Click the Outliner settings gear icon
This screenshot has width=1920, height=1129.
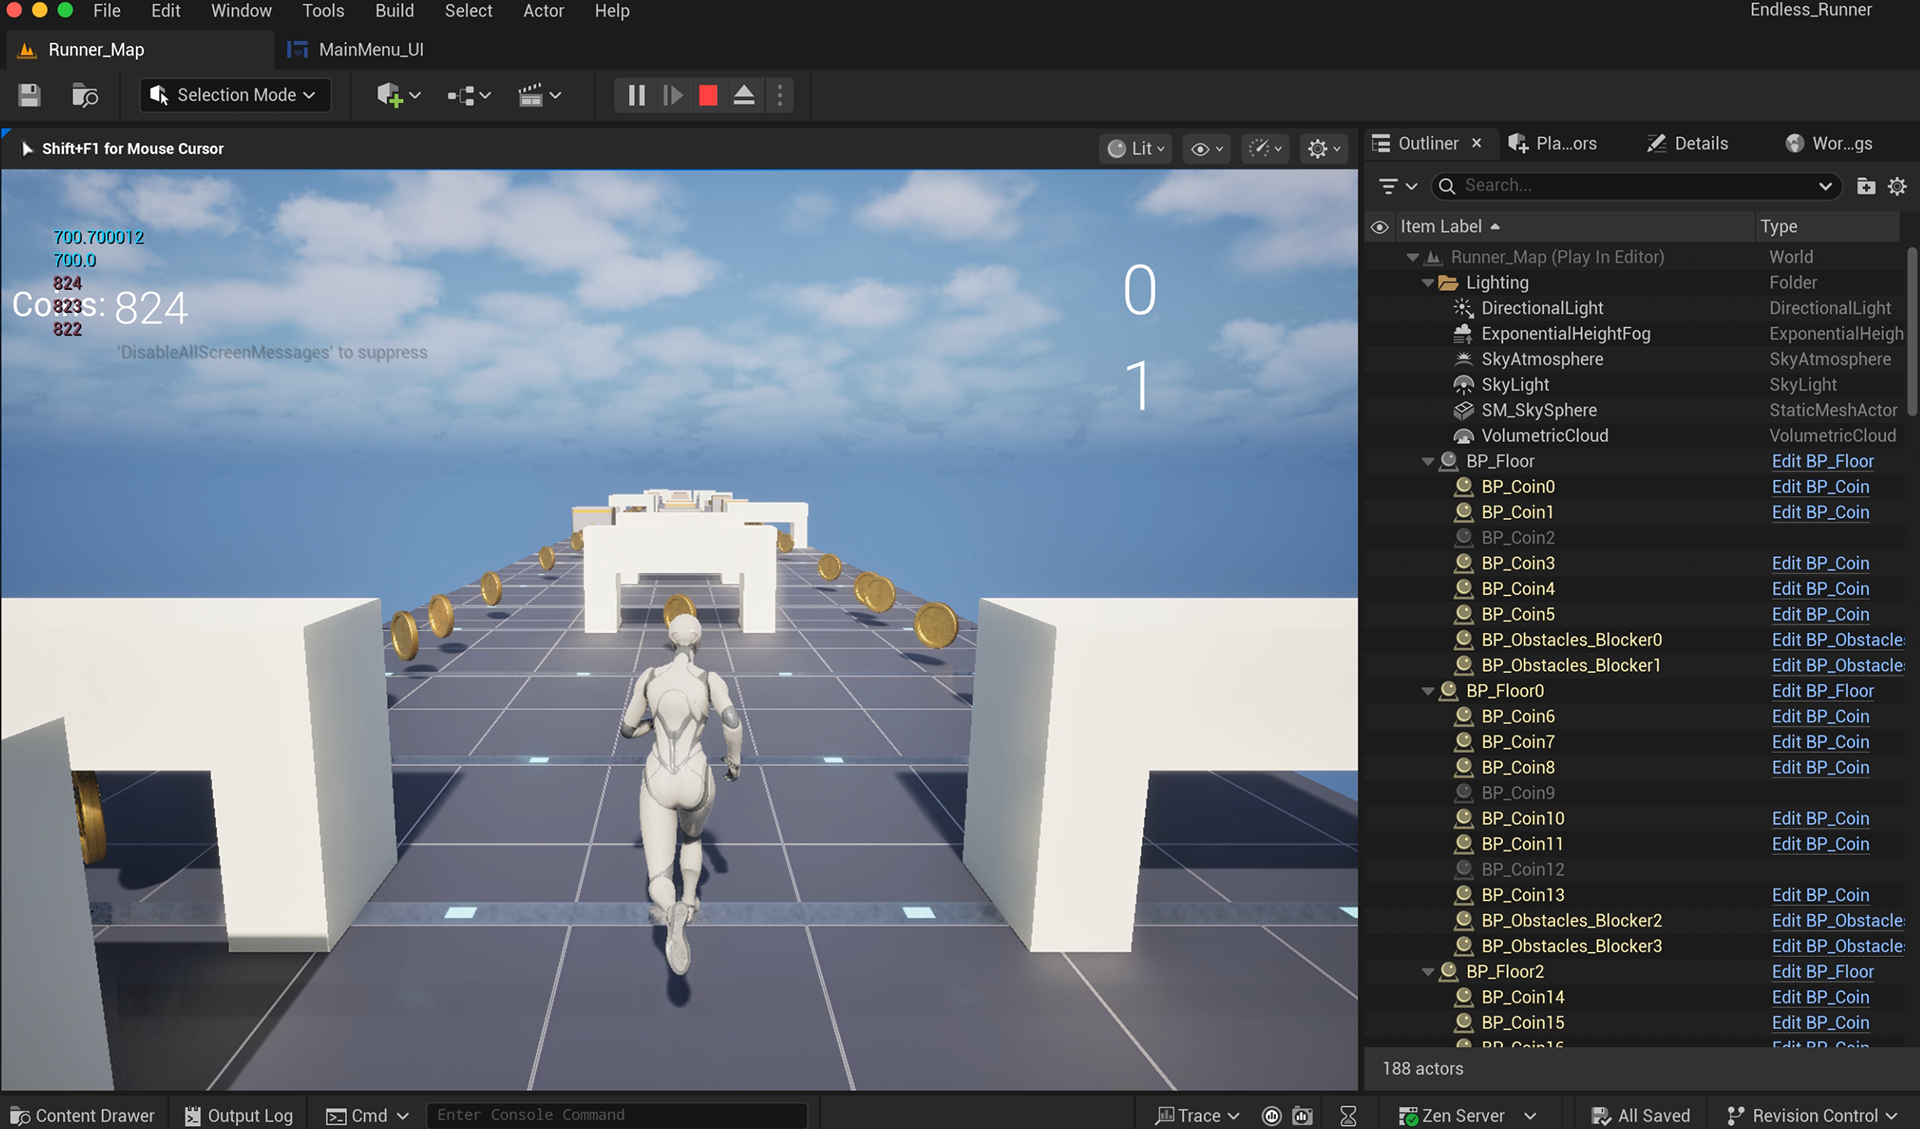tap(1897, 186)
